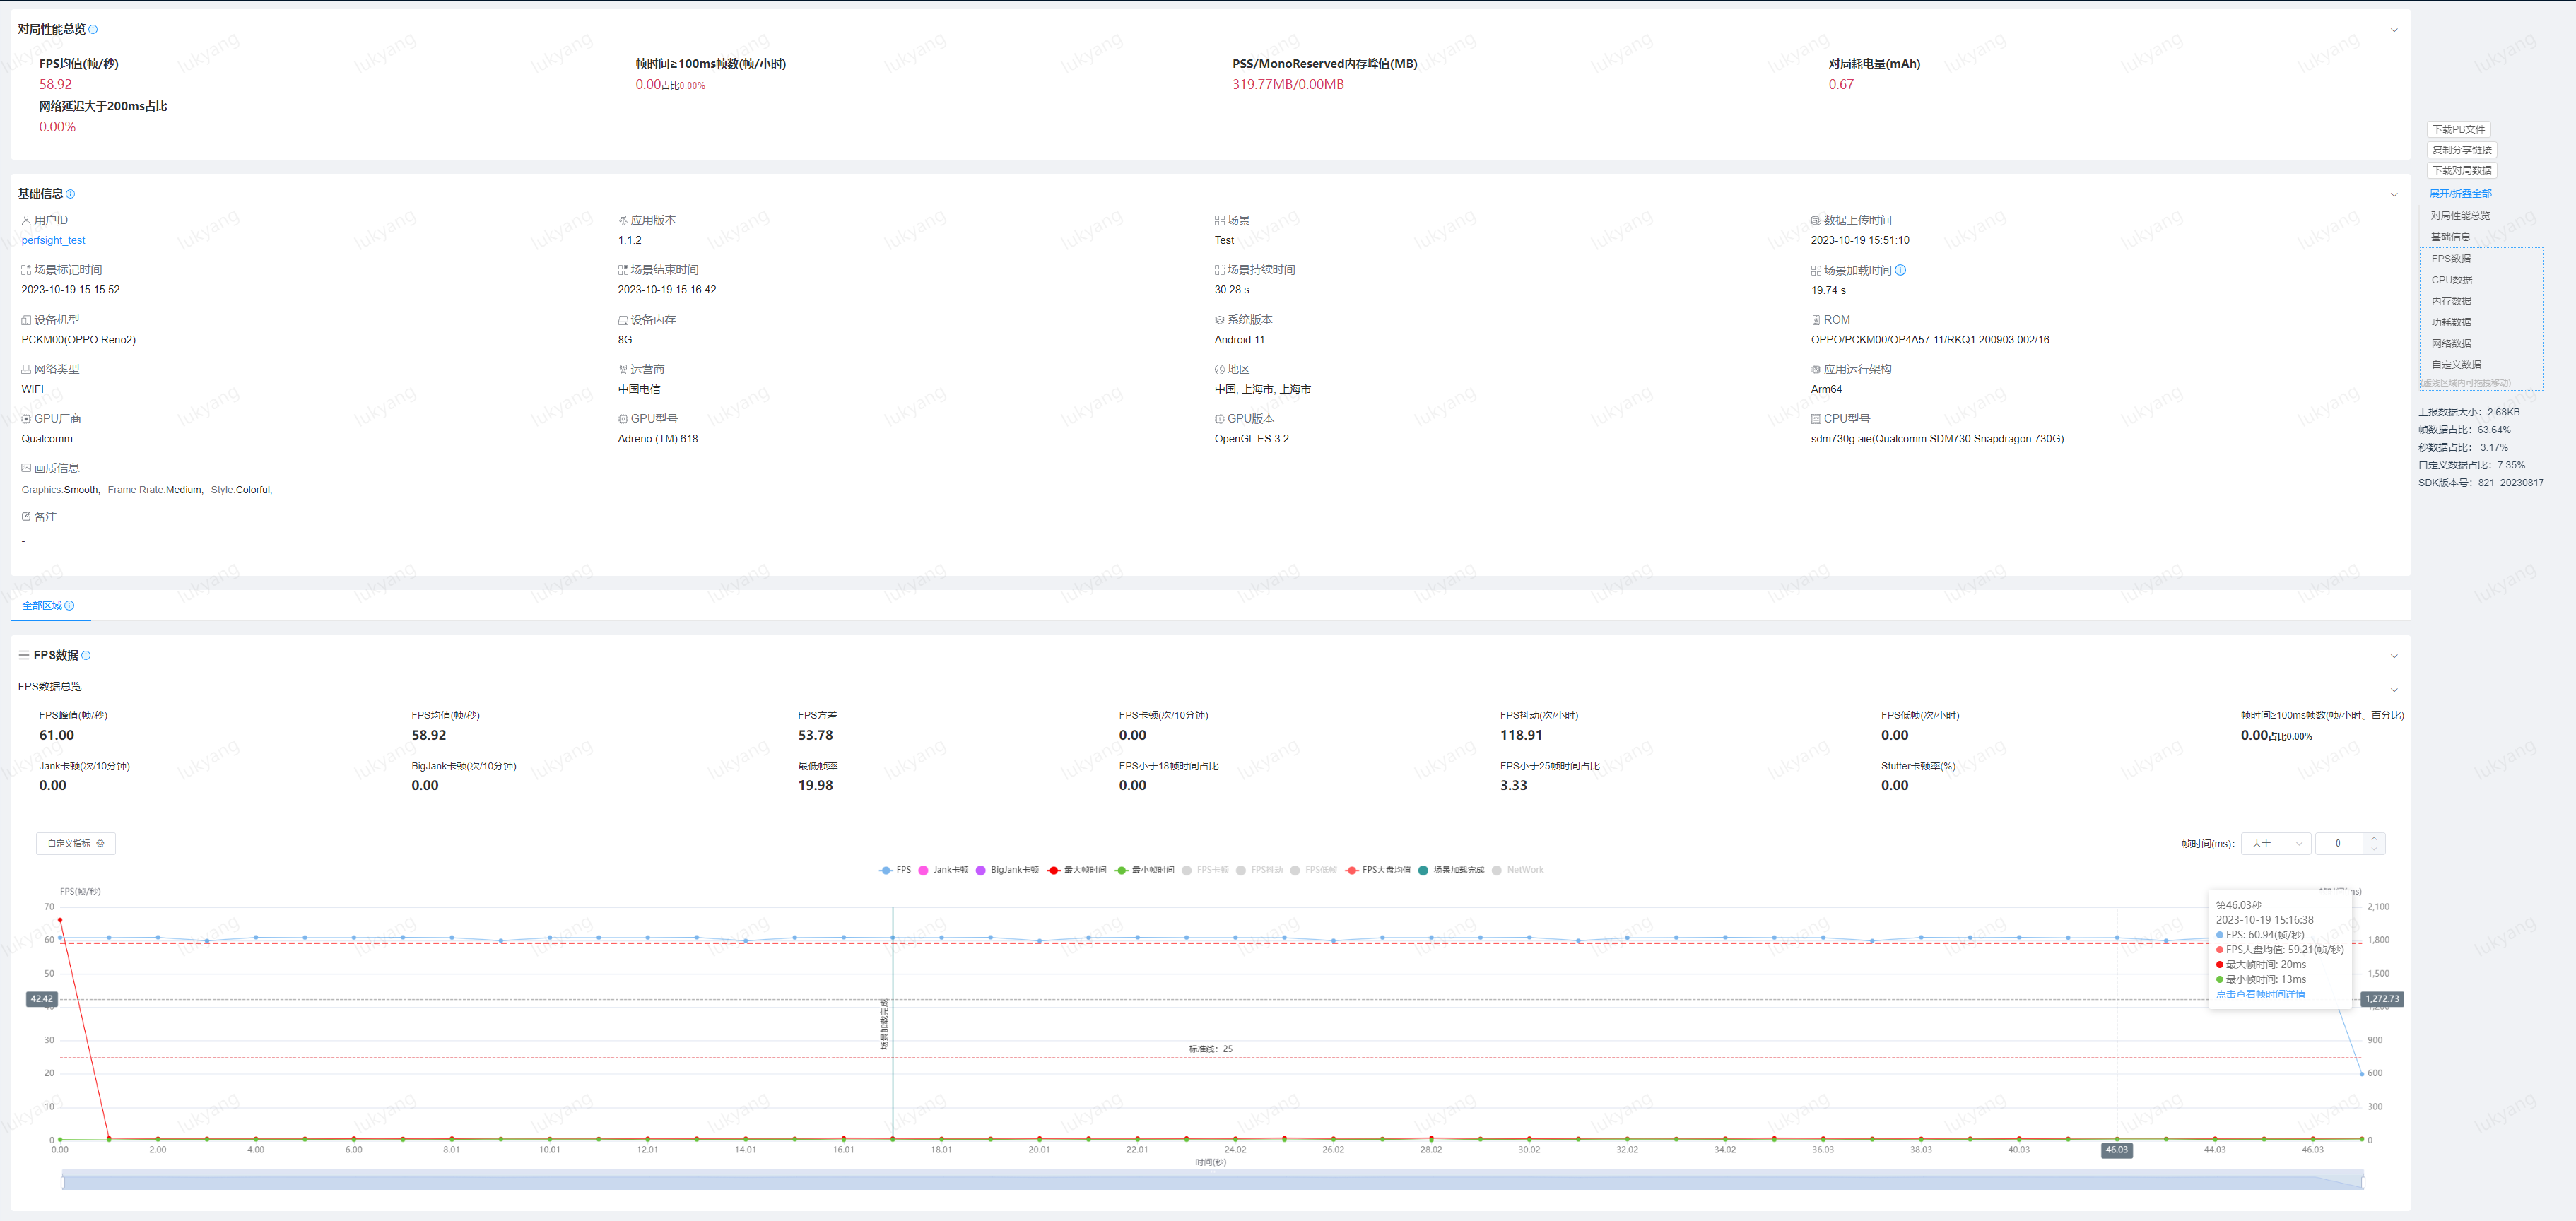The width and height of the screenshot is (2576, 1221).
Task: Click 下载PB文件 button
Action: tap(2458, 129)
